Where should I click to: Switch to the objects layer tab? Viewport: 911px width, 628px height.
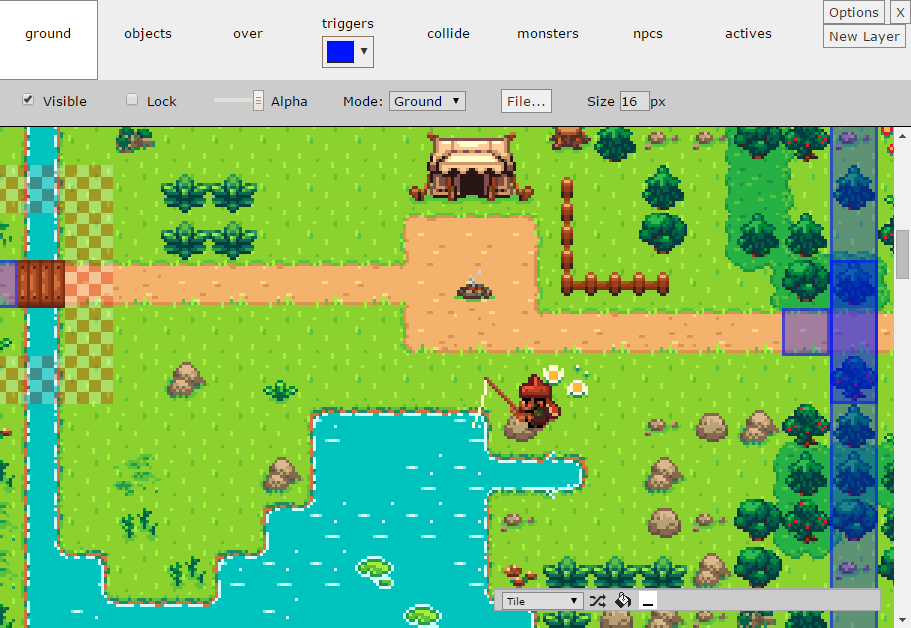pyautogui.click(x=148, y=34)
